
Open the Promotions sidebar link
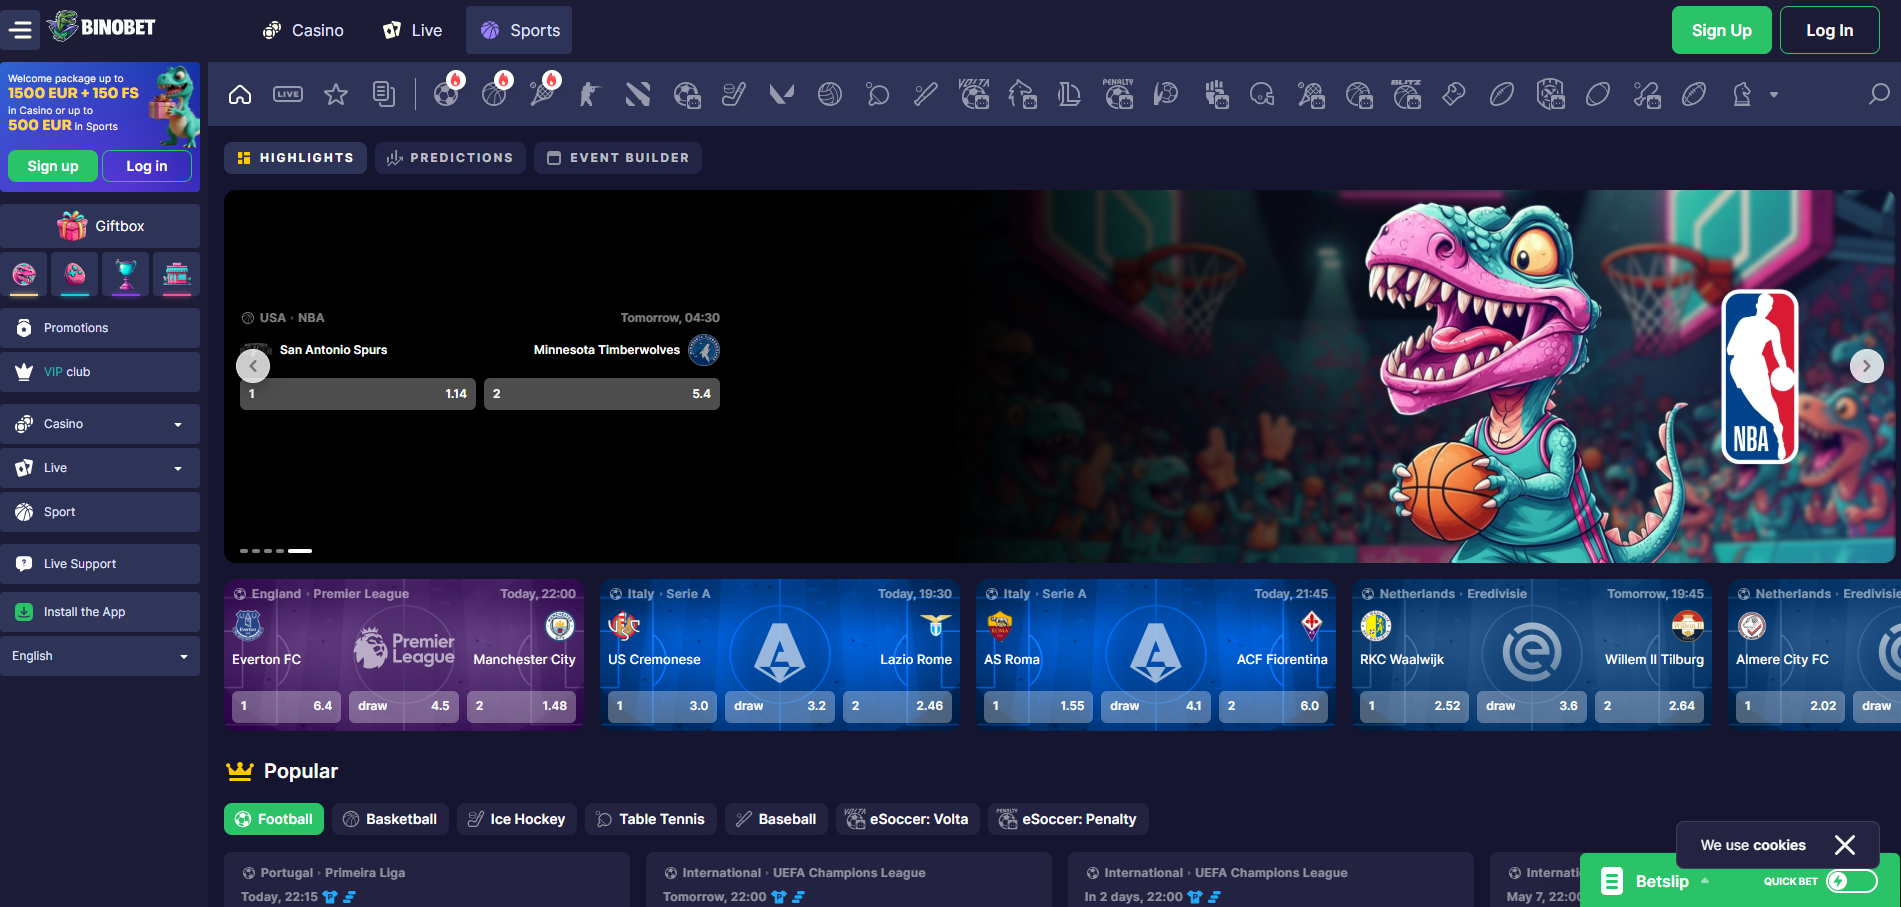tap(100, 328)
